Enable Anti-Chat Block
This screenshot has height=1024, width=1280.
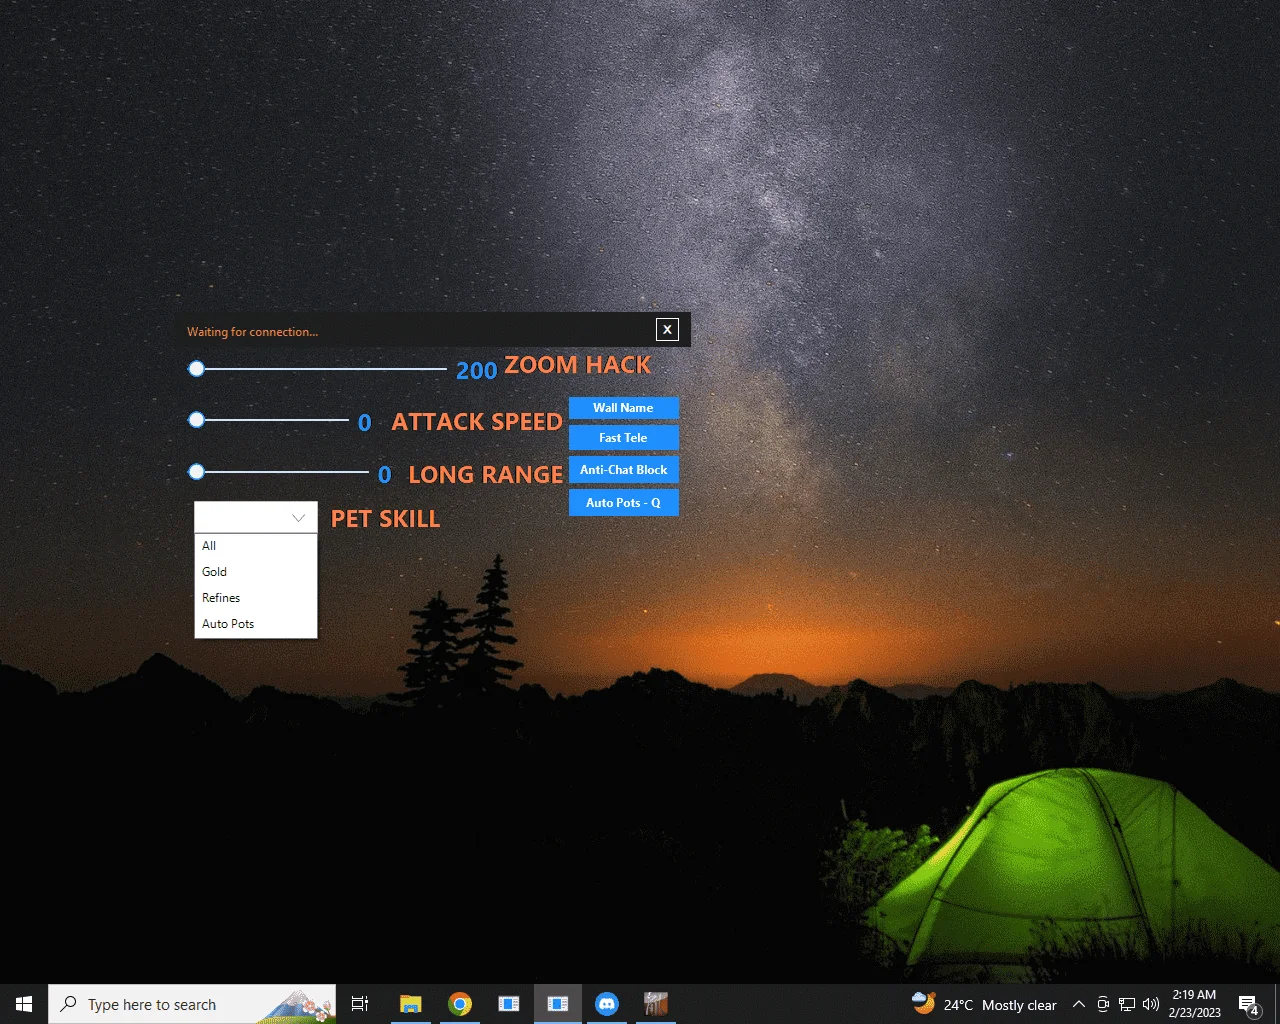click(623, 470)
